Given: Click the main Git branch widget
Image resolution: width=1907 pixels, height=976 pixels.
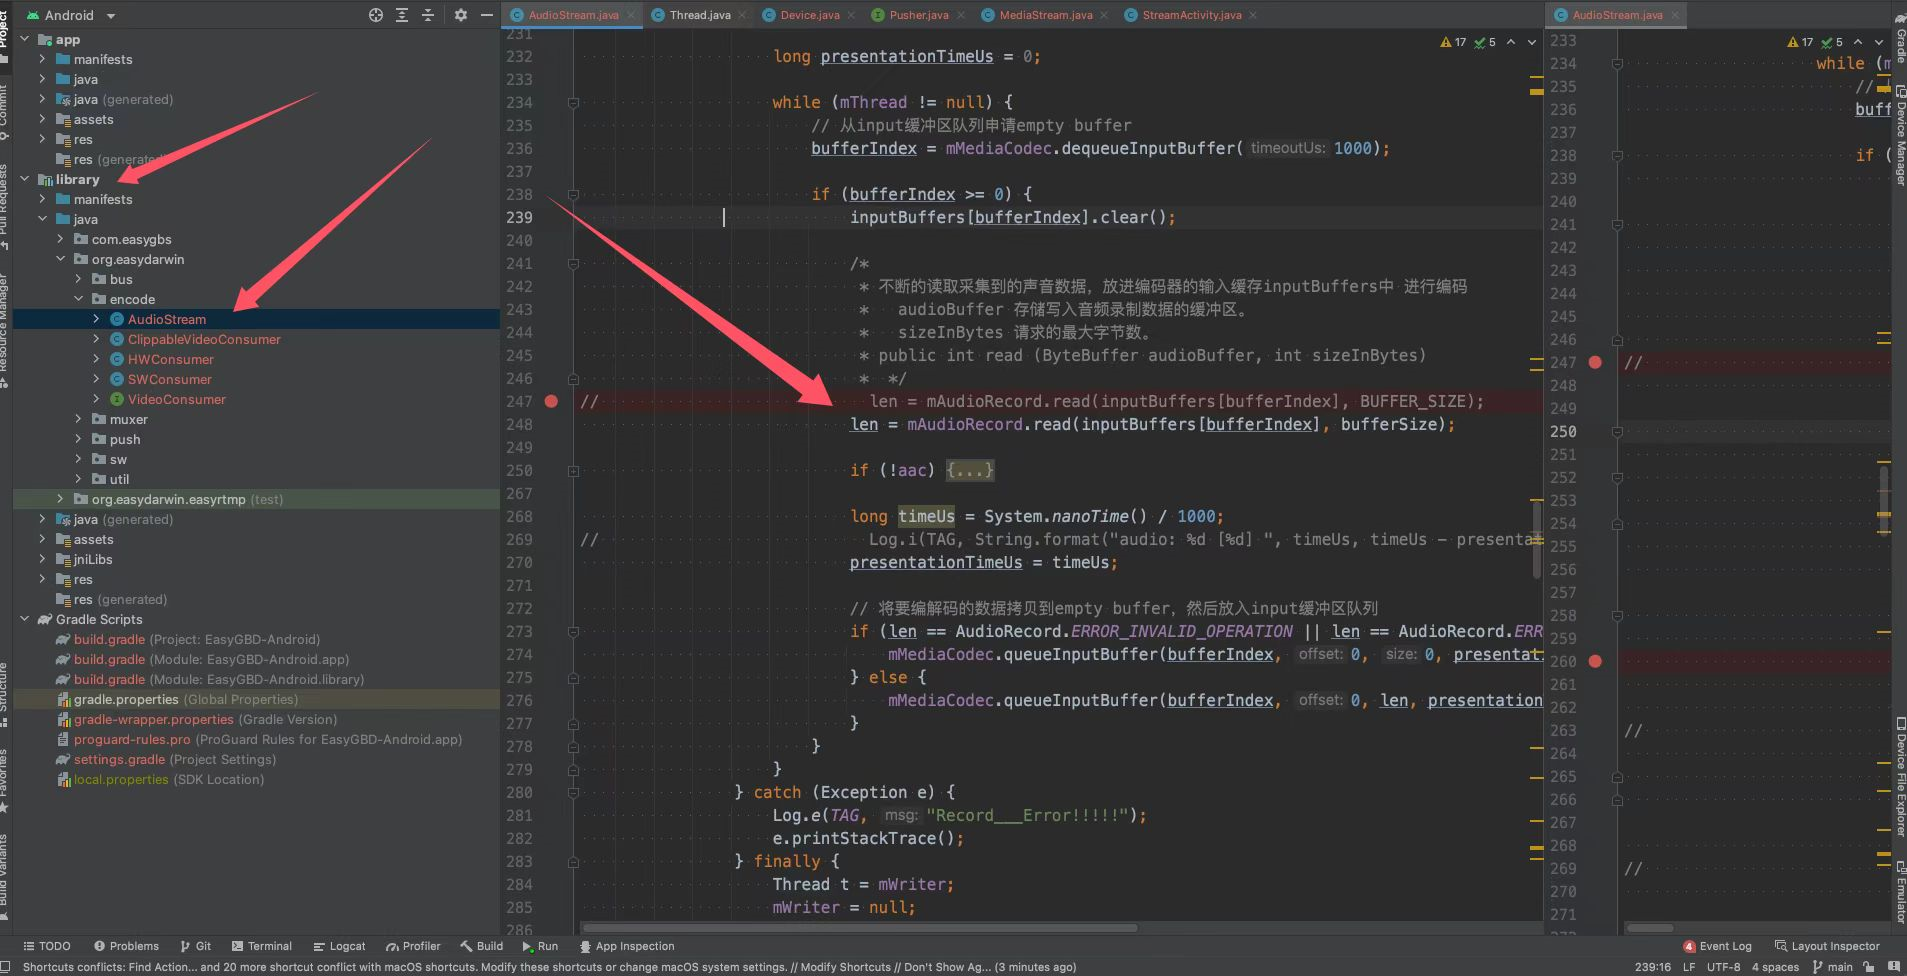Looking at the screenshot, I should tap(1833, 967).
